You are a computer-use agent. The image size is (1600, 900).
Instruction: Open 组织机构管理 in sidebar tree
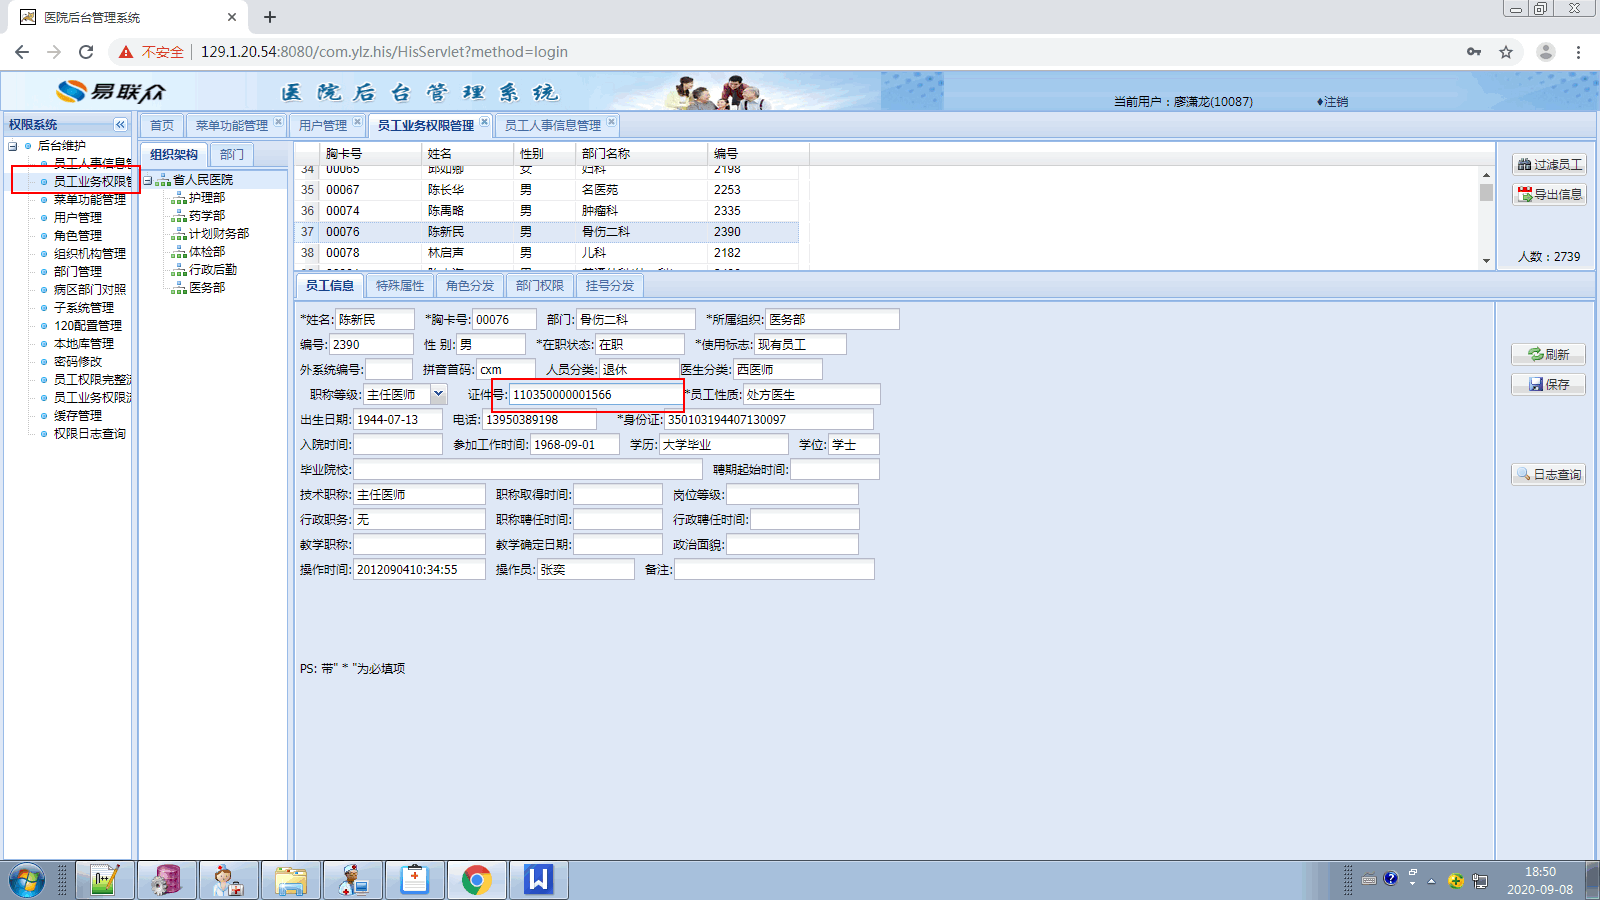[x=90, y=254]
